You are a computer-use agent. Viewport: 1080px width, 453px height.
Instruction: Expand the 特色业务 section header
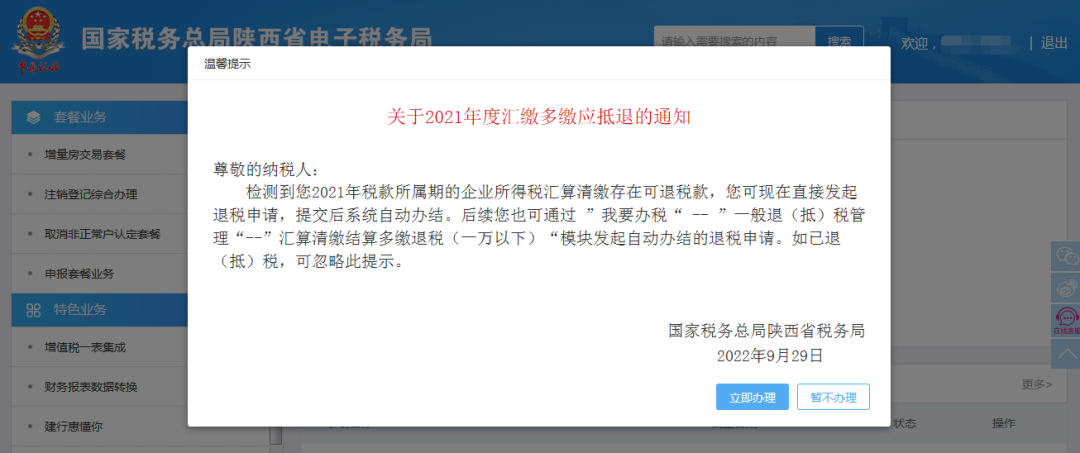click(100, 310)
